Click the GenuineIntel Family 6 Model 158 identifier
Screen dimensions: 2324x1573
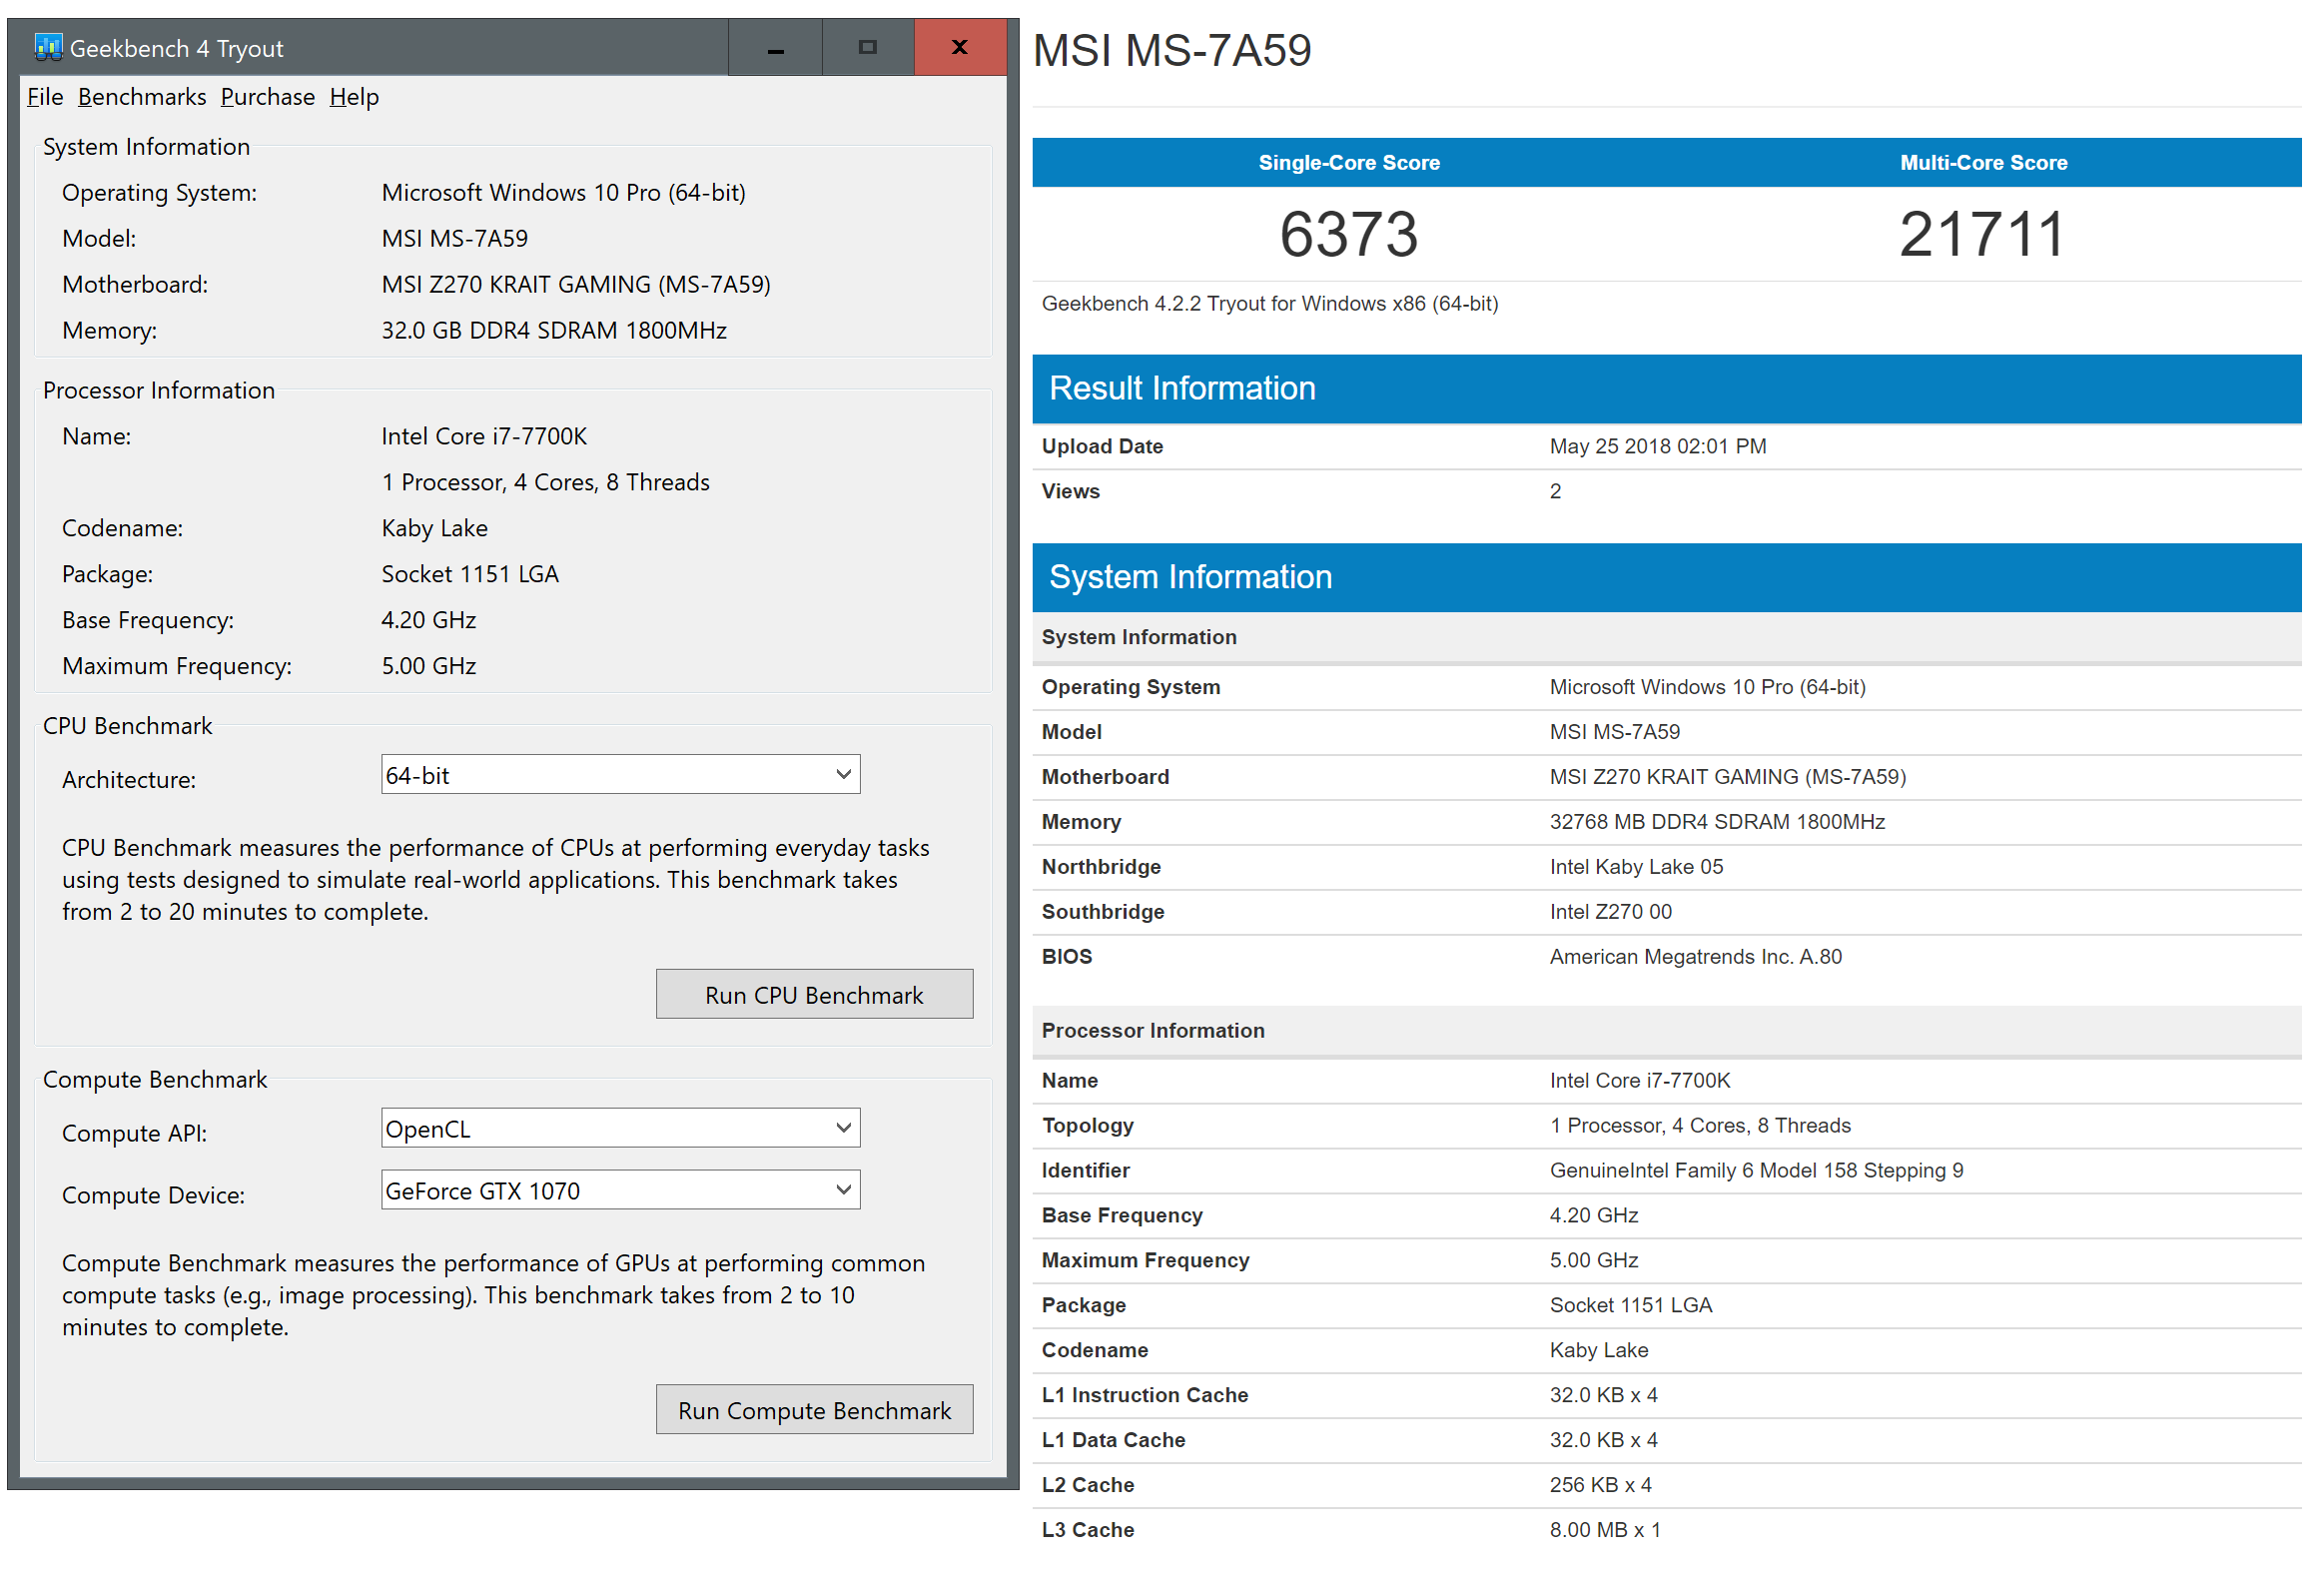click(1757, 1172)
